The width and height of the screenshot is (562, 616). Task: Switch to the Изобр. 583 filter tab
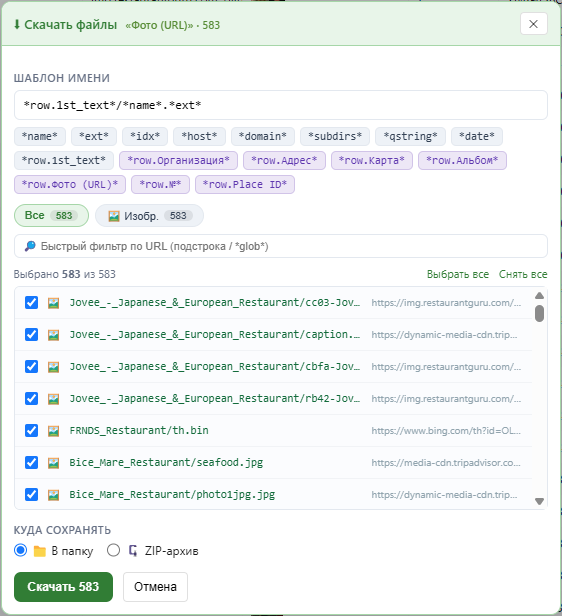150,216
